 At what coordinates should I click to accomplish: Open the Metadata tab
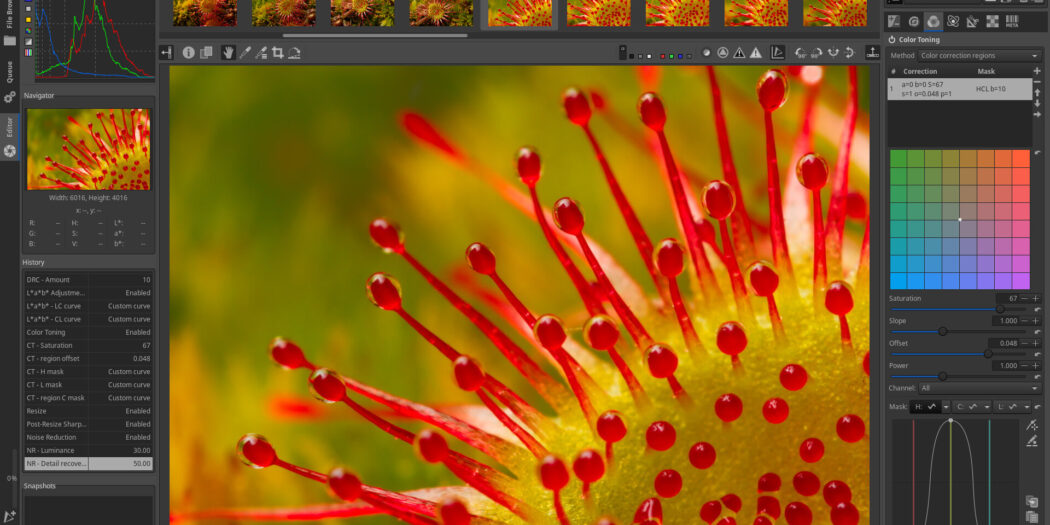pos(1012,21)
